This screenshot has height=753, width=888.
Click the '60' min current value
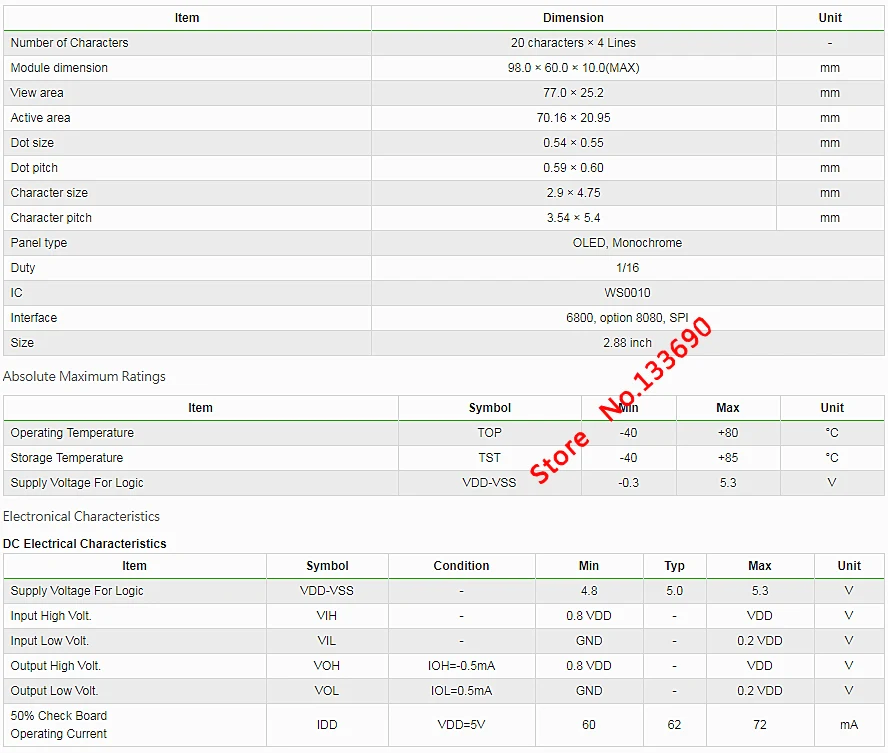588,725
